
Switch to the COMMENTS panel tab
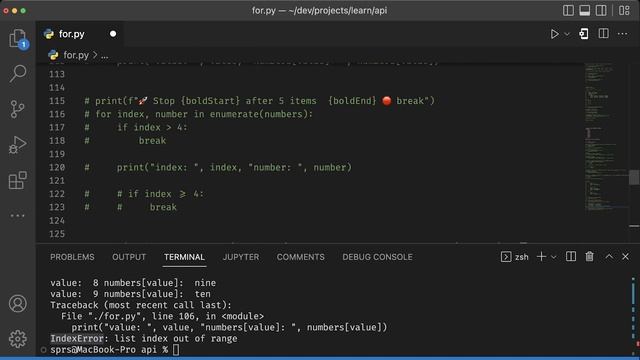[x=301, y=257]
